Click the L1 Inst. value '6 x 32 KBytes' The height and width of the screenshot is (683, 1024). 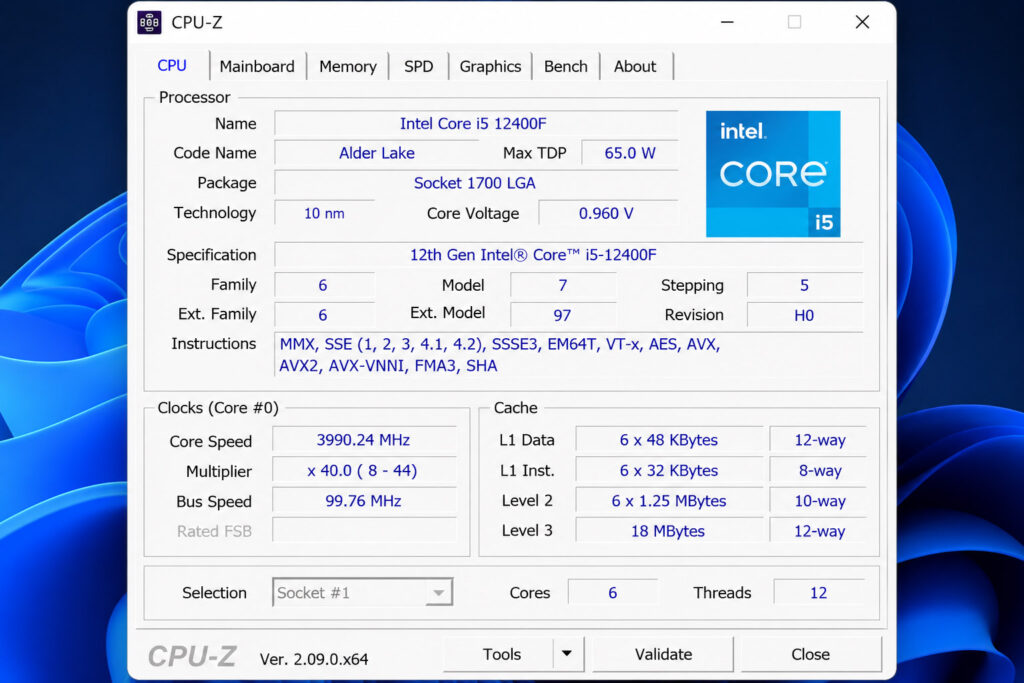[669, 470]
